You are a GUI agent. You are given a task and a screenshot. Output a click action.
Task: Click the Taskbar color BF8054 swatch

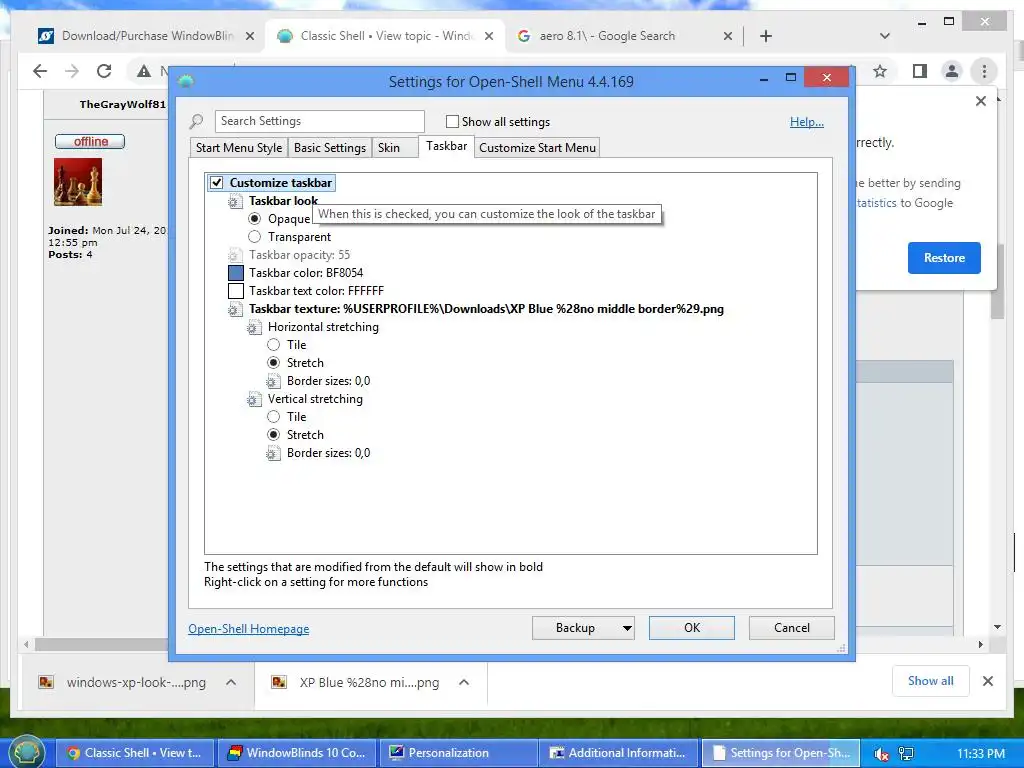(x=236, y=273)
